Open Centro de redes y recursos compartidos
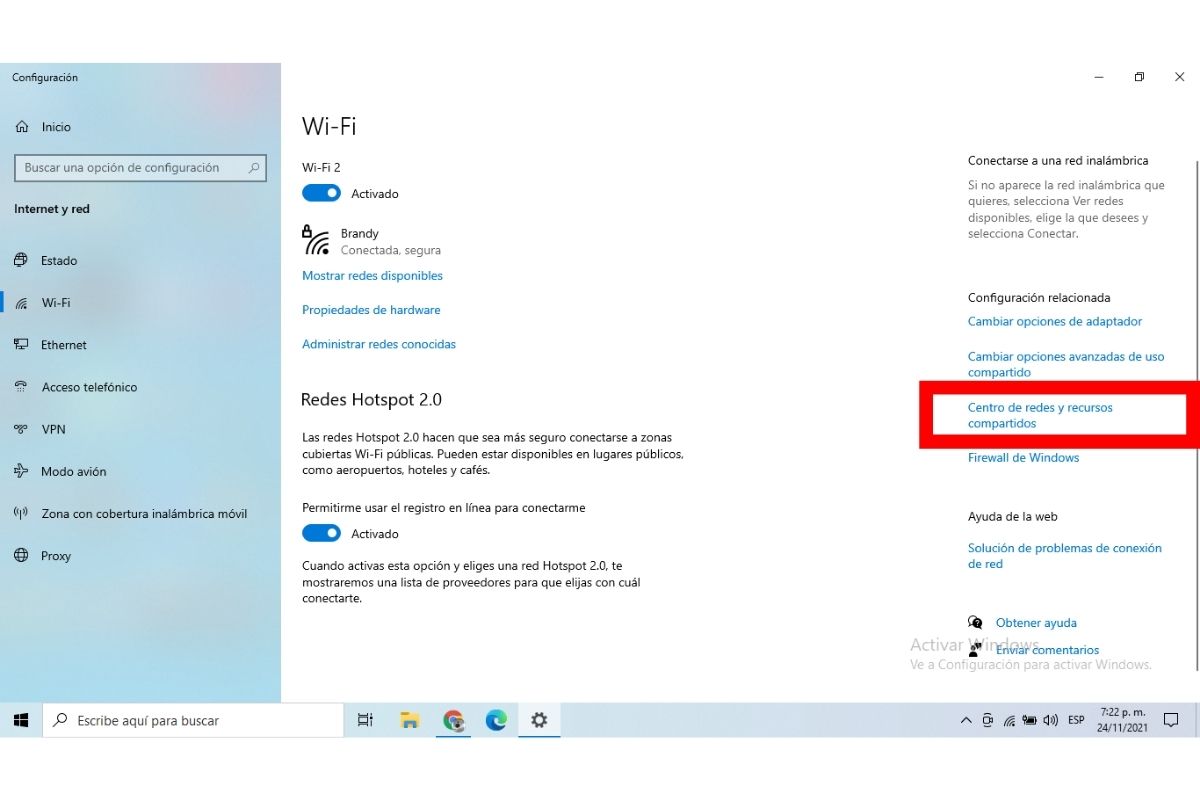The height and width of the screenshot is (800, 1200). 1040,415
